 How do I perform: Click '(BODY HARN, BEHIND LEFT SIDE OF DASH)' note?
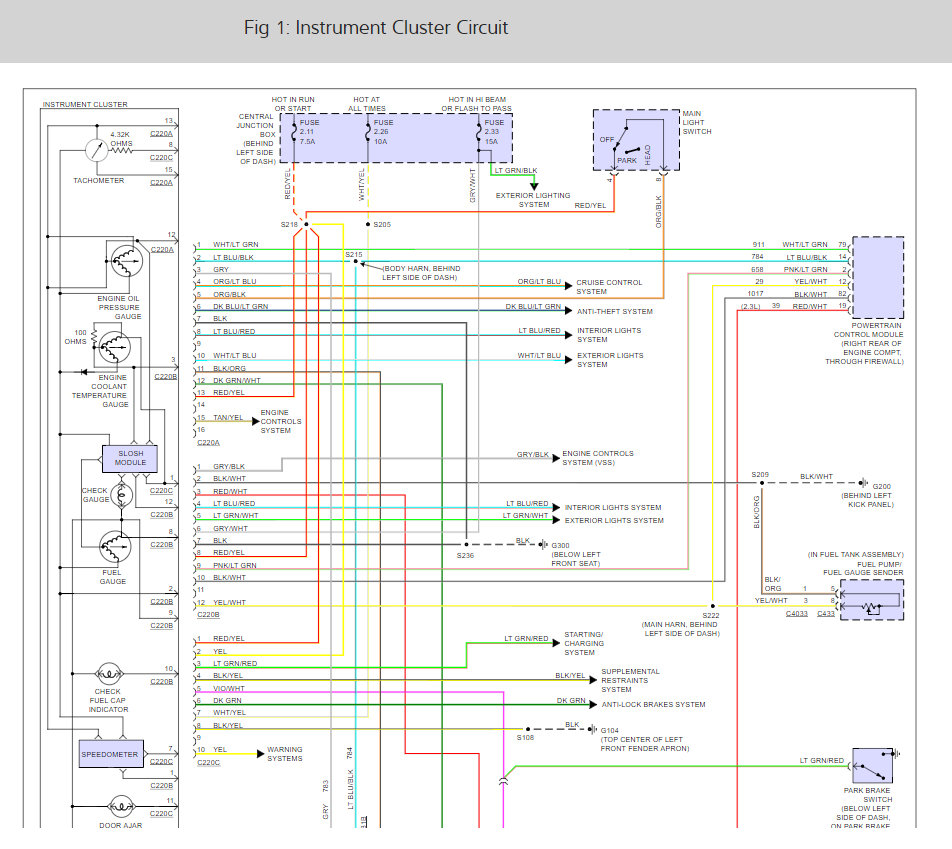[421, 273]
